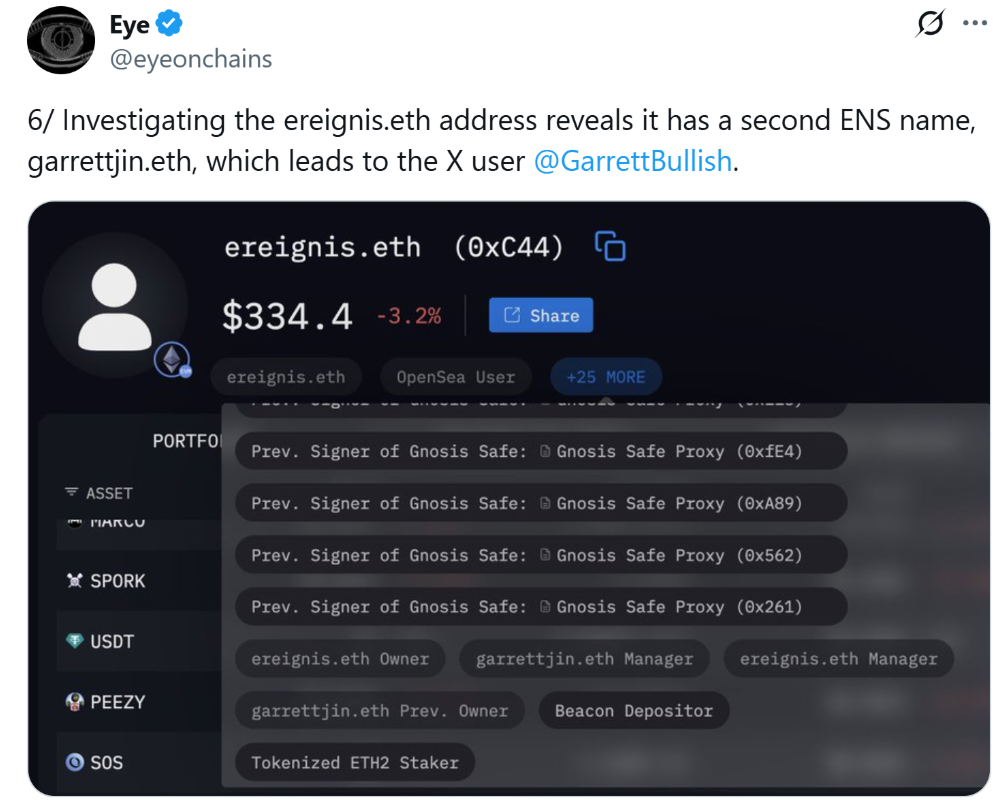Click the blue verified badge
Viewport: 1000px width, 810px height.
click(x=170, y=25)
